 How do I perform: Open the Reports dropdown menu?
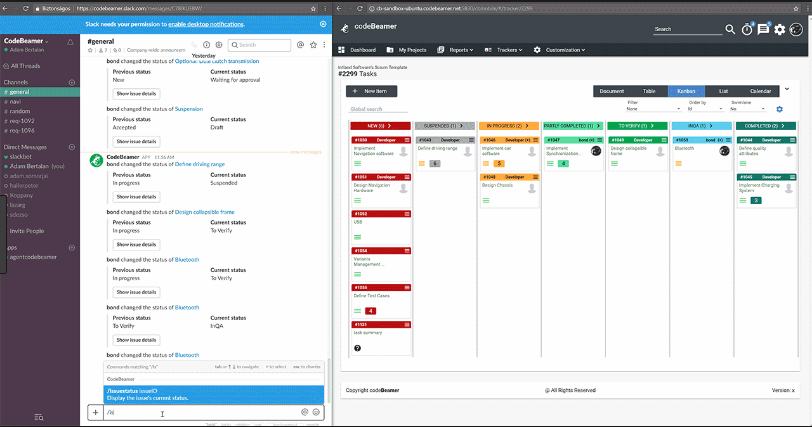pyautogui.click(x=463, y=50)
